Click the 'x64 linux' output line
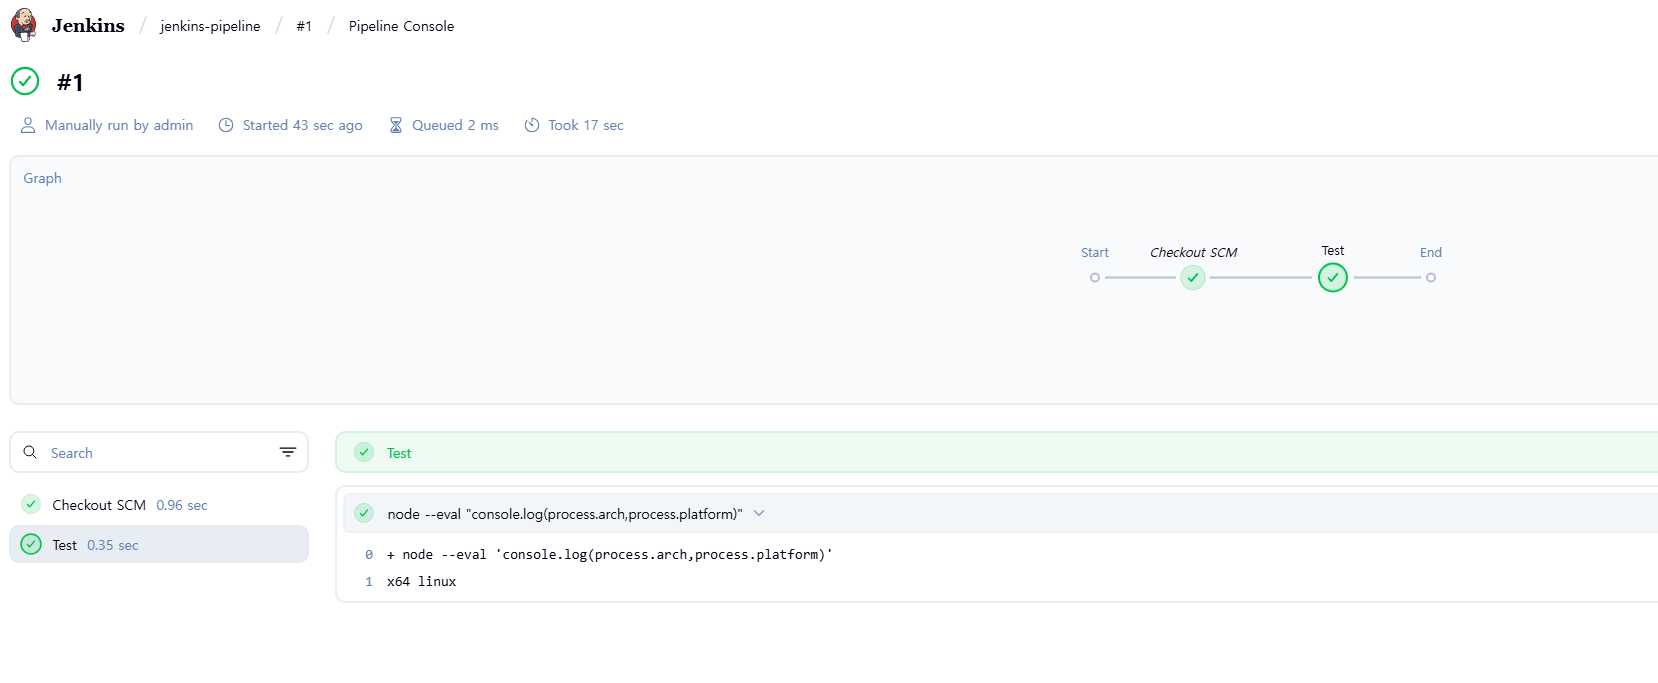 pos(421,582)
